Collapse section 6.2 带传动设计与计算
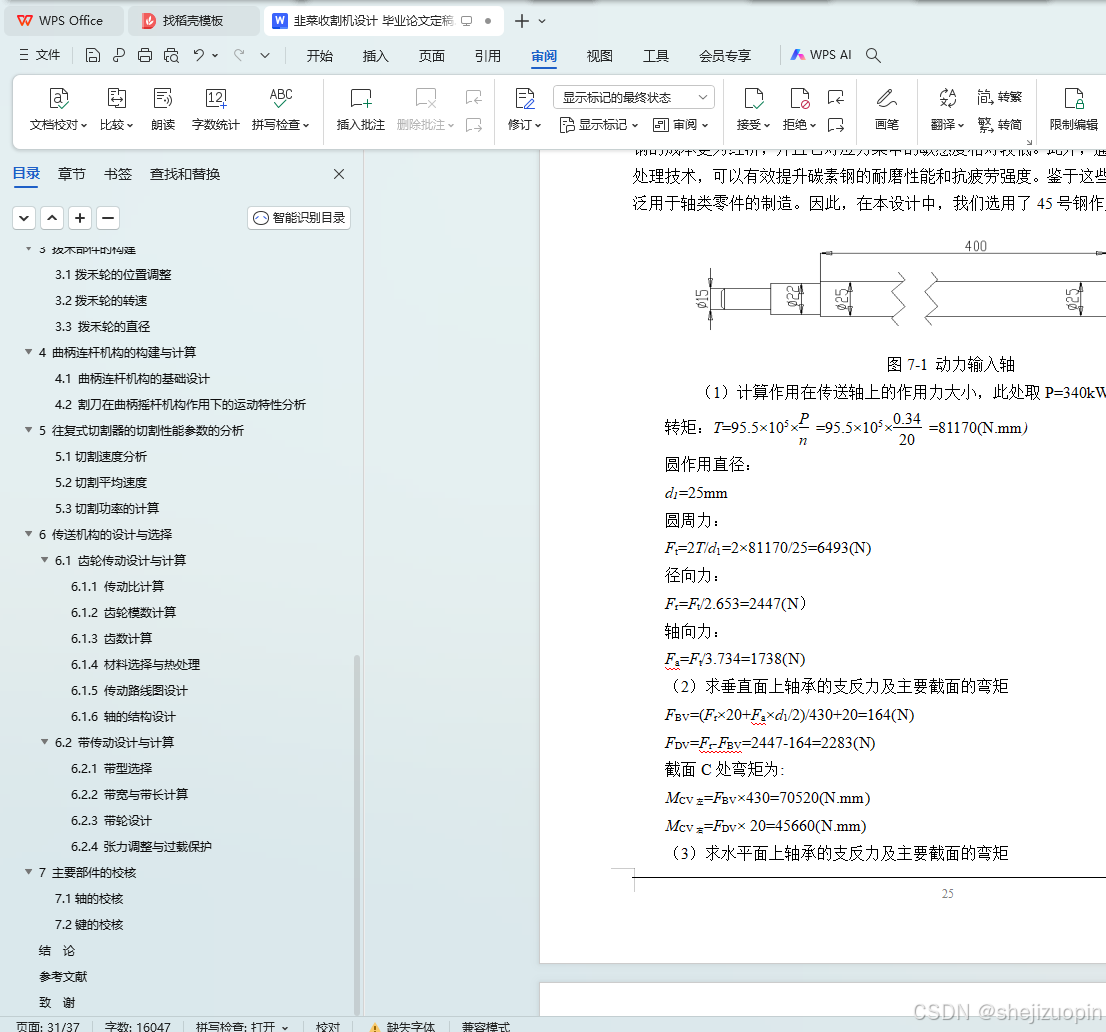 coord(44,741)
